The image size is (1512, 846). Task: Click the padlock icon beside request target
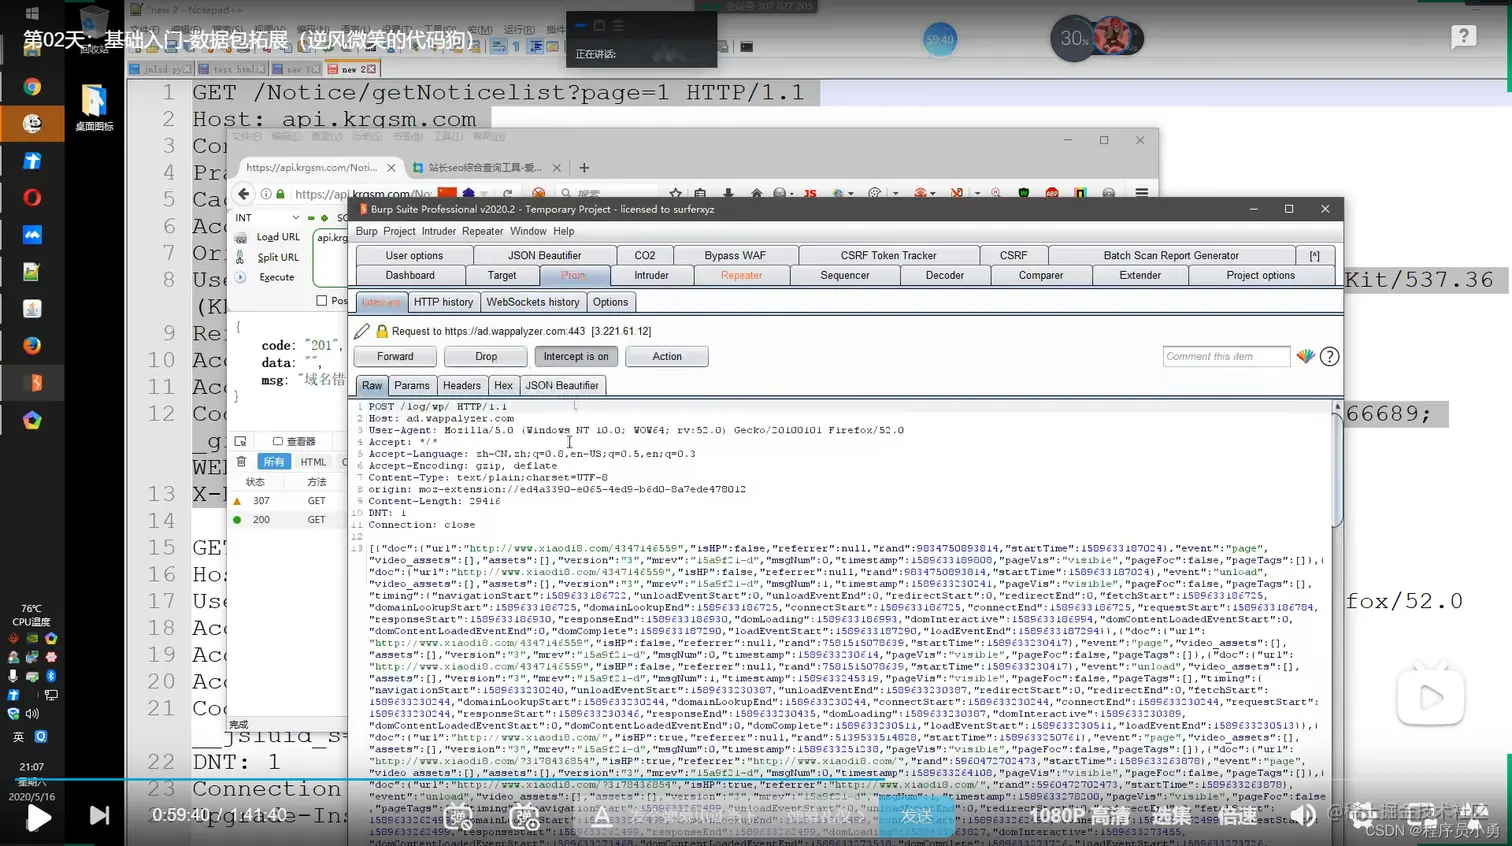(381, 331)
